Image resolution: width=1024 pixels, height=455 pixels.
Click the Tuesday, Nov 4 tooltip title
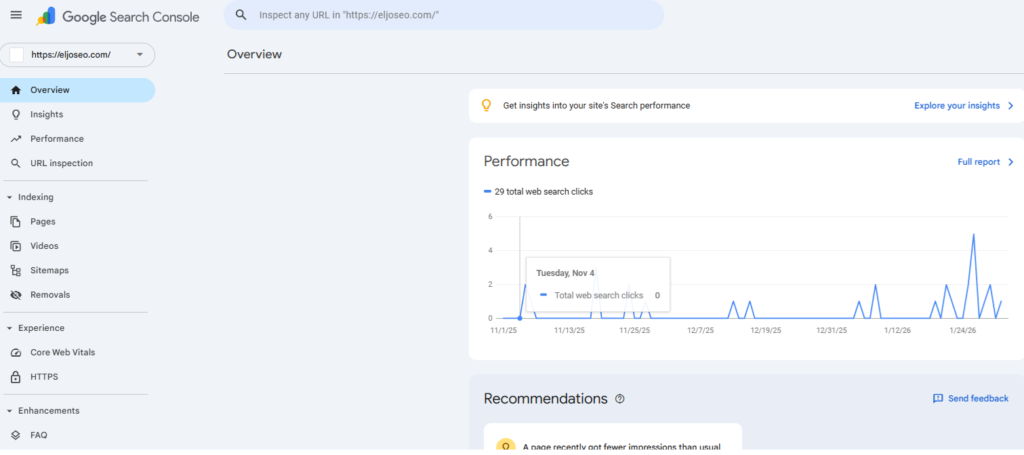(566, 273)
